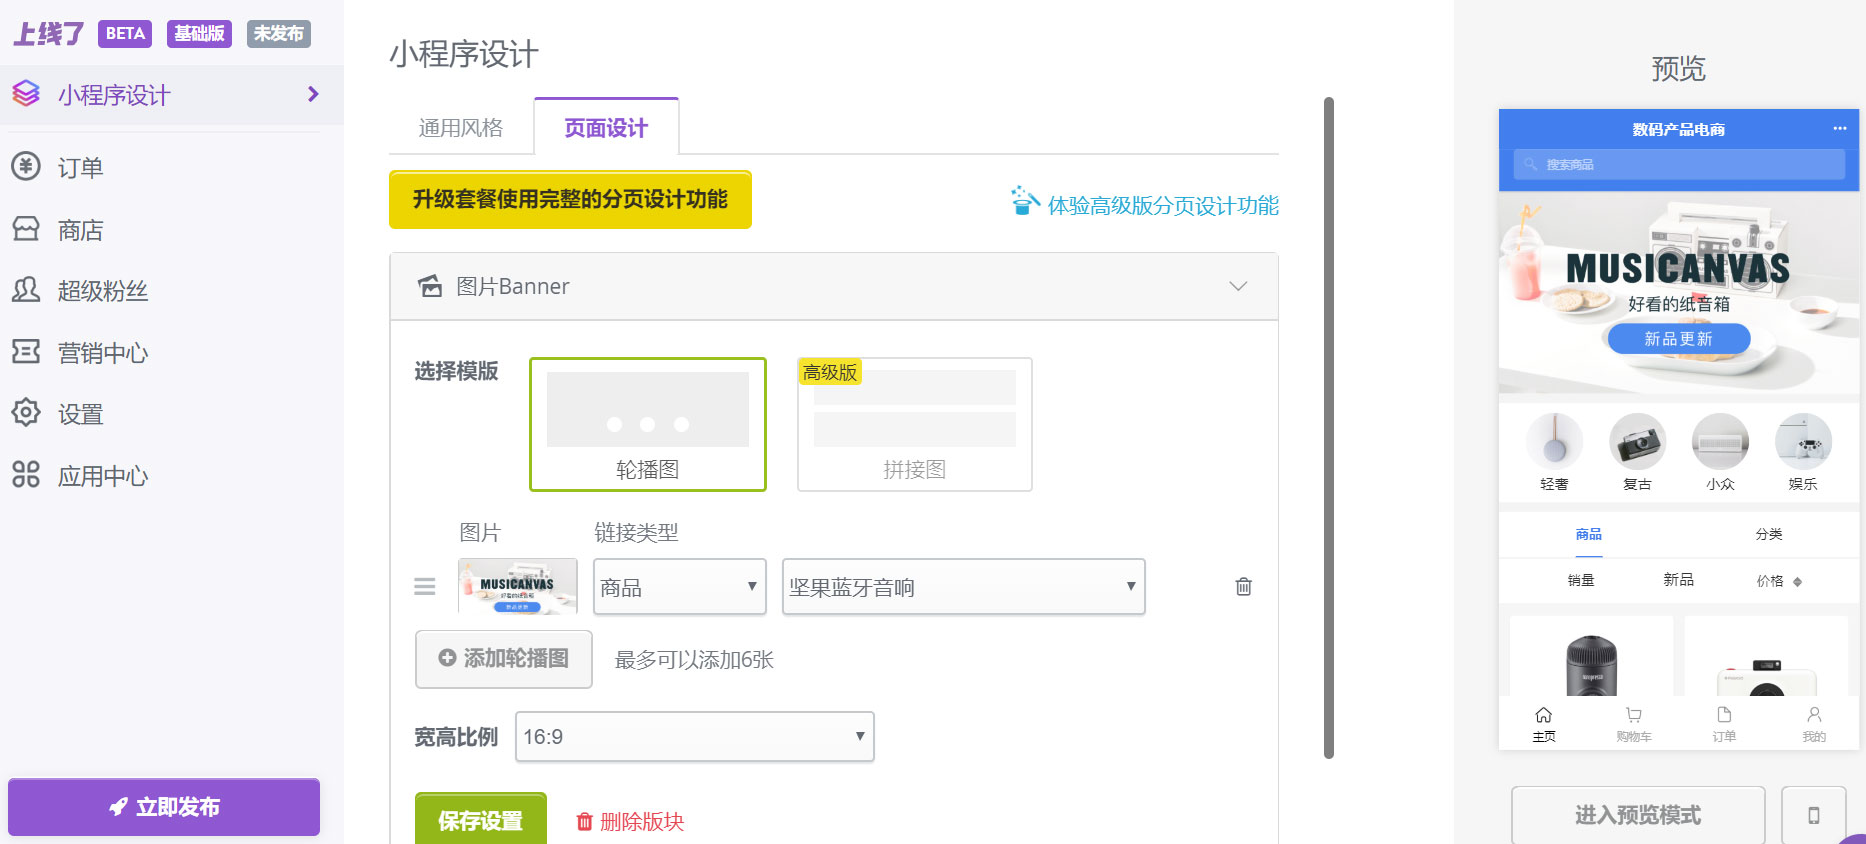Select the 轮播图 template
Screen dimensions: 1866x844
[x=648, y=424]
